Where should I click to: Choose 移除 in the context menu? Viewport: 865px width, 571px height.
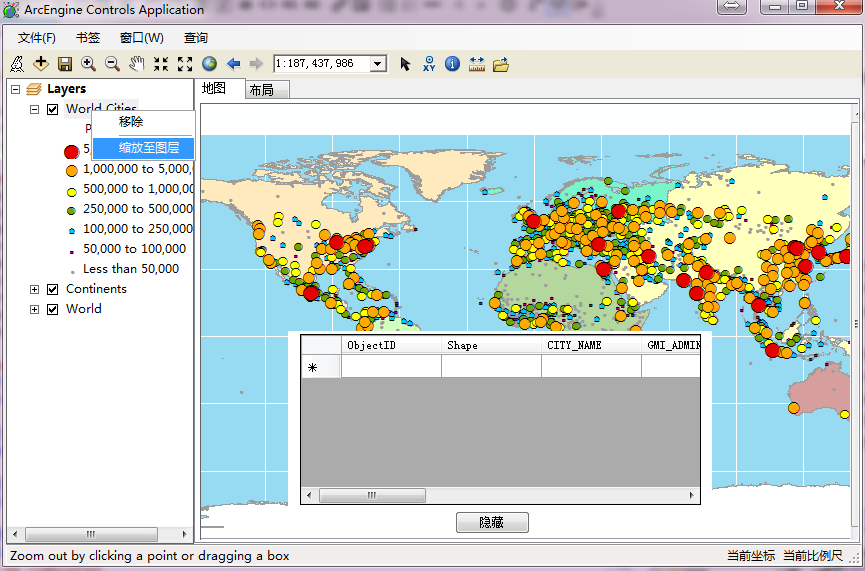143,122
